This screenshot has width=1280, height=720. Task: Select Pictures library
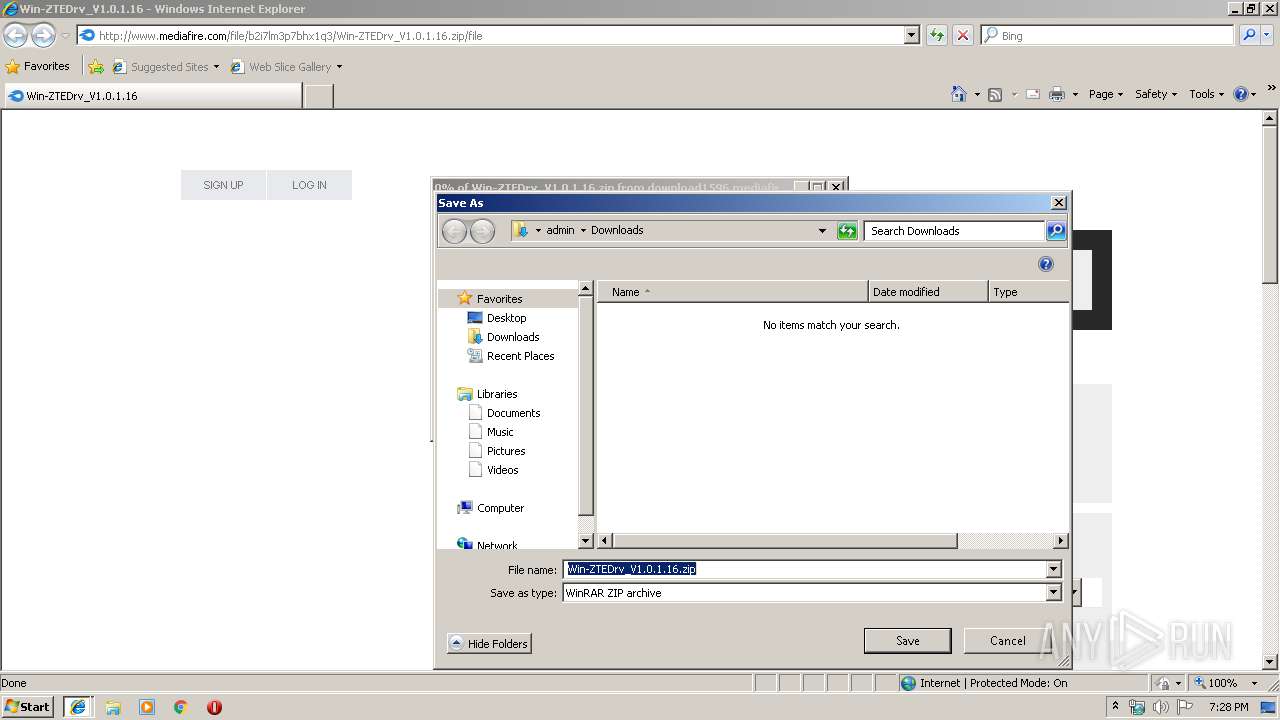(506, 451)
